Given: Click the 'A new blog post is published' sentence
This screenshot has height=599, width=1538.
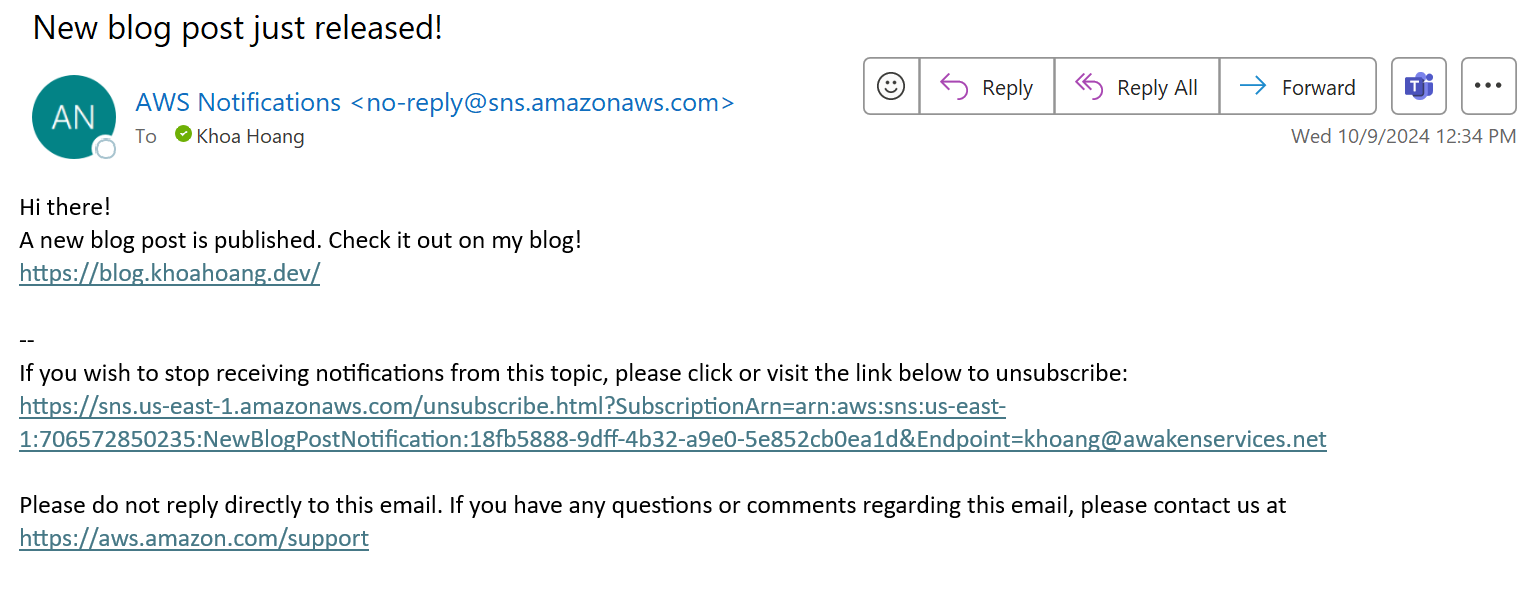Looking at the screenshot, I should point(300,241).
